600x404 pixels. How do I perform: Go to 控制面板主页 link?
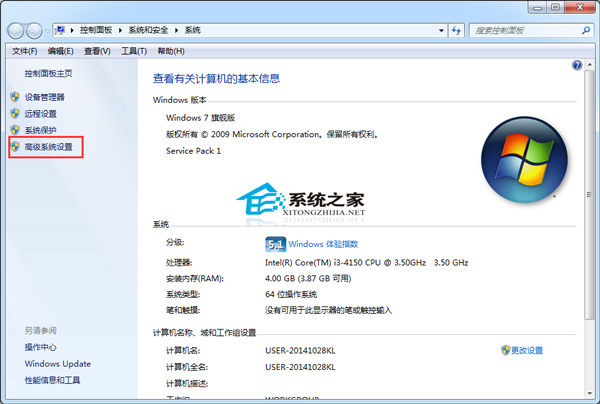point(48,73)
